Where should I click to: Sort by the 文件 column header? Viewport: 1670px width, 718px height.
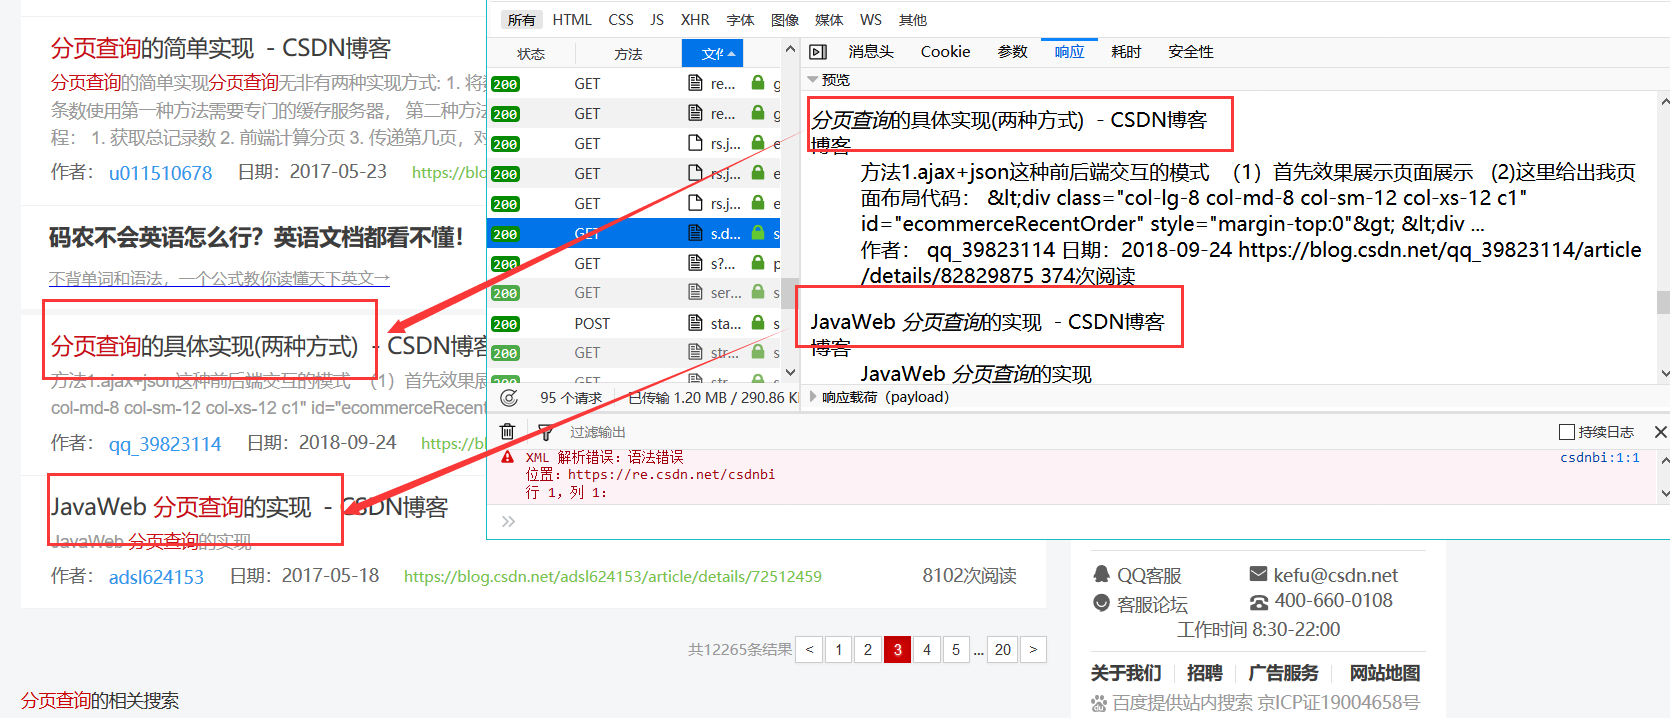click(x=712, y=54)
